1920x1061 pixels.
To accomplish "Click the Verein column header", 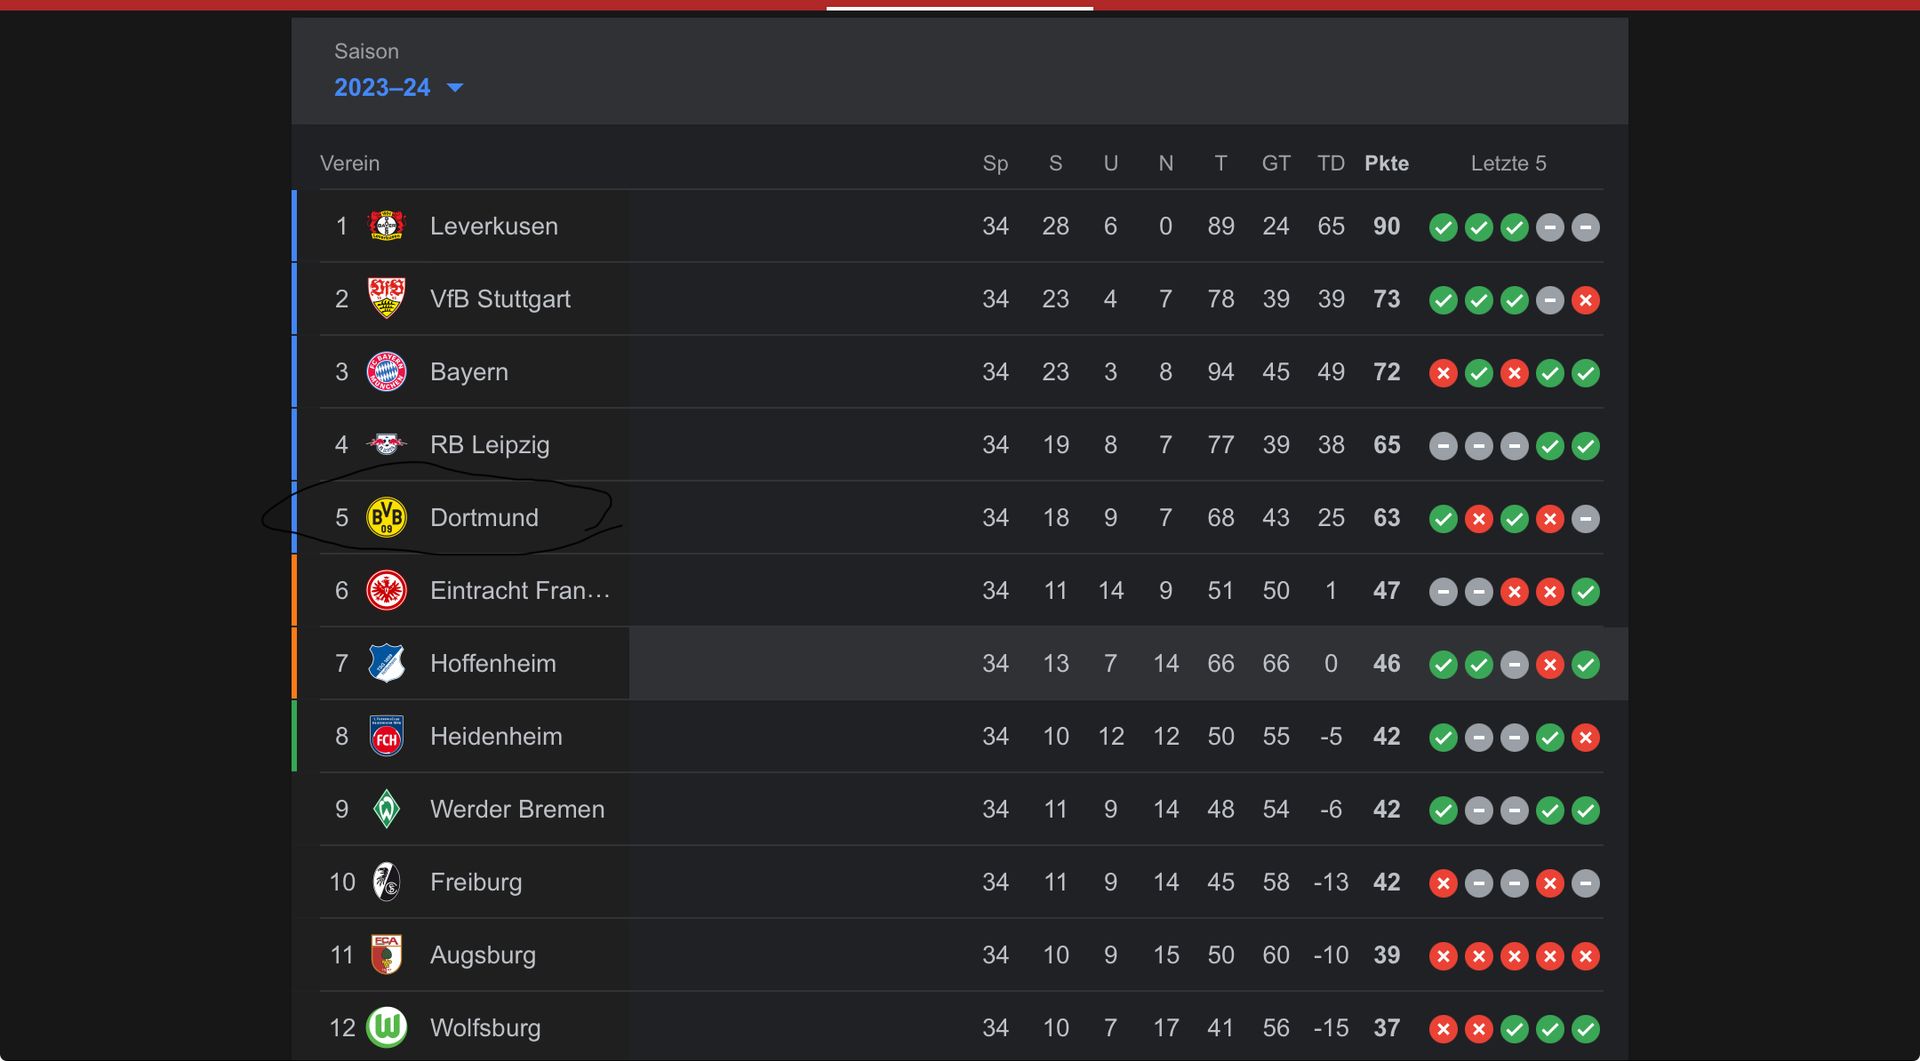I will [x=350, y=163].
